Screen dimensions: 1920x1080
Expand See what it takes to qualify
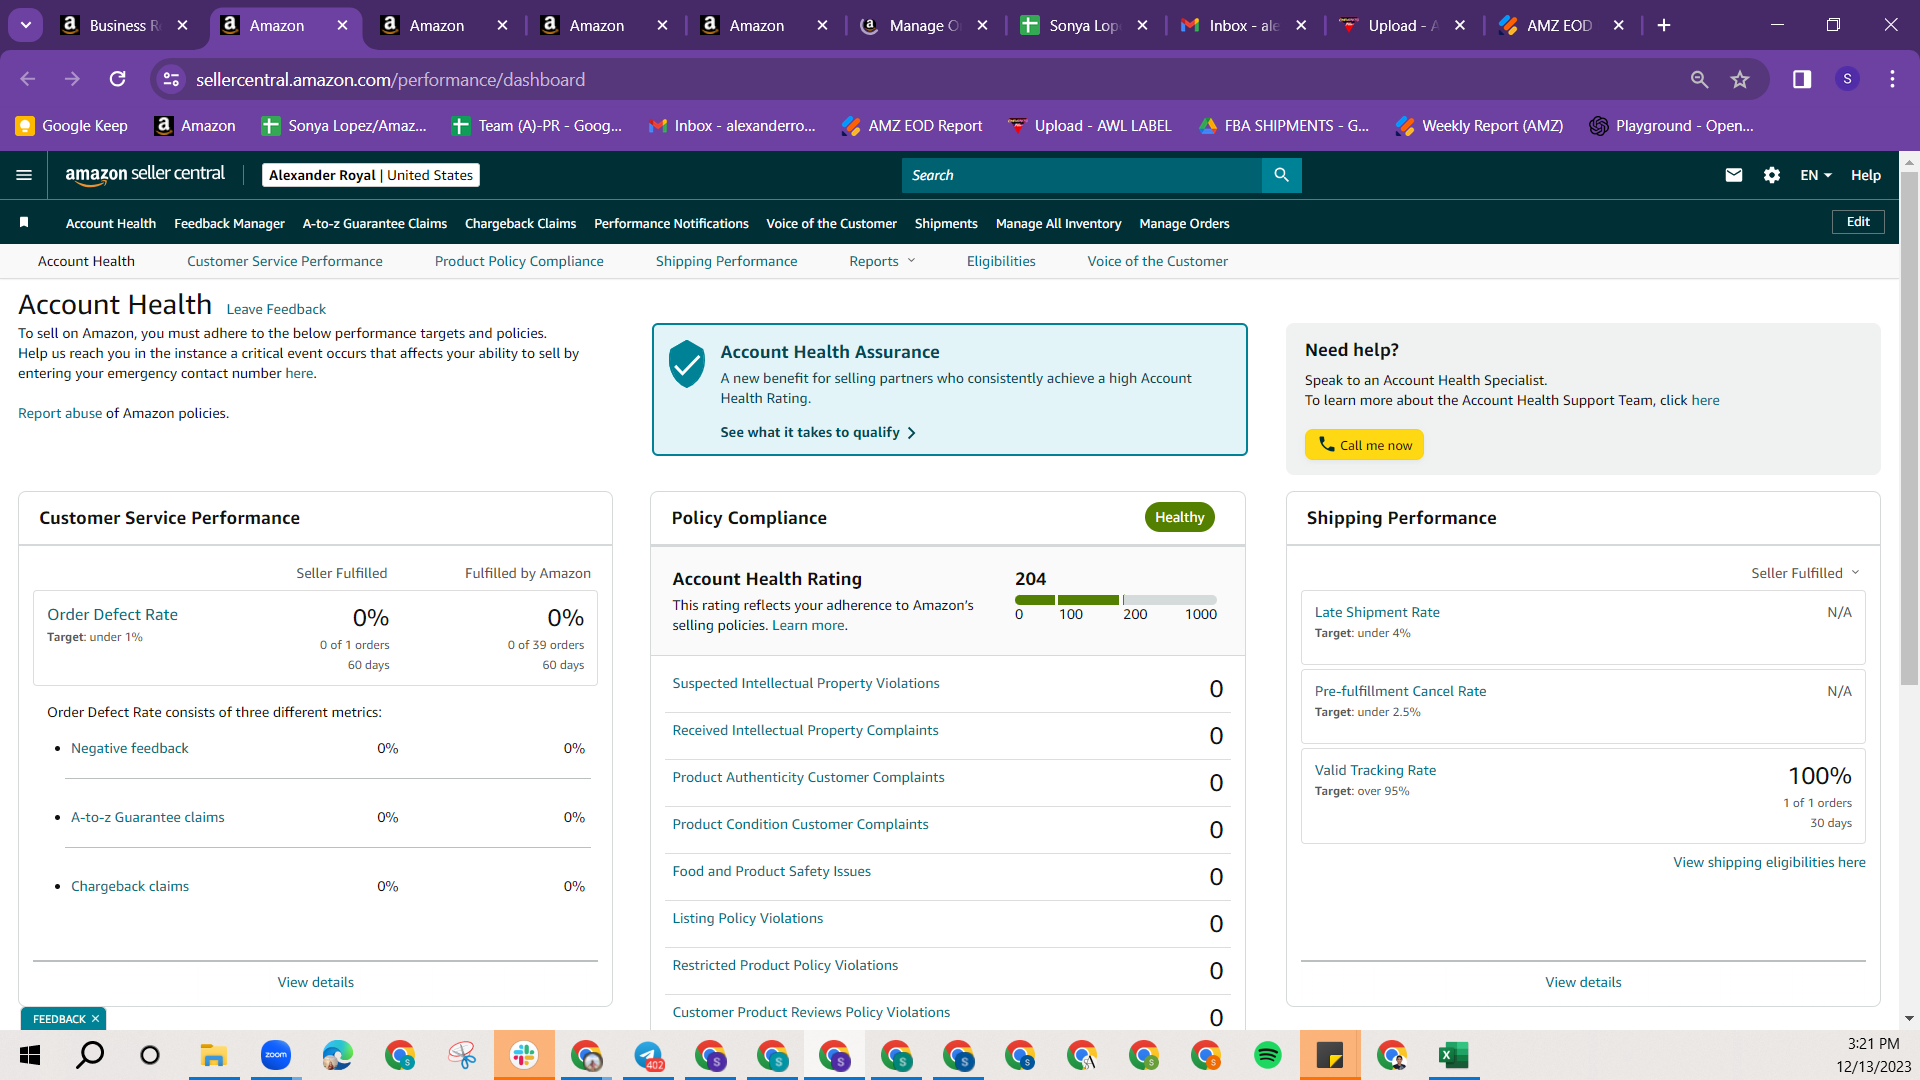[x=818, y=432]
